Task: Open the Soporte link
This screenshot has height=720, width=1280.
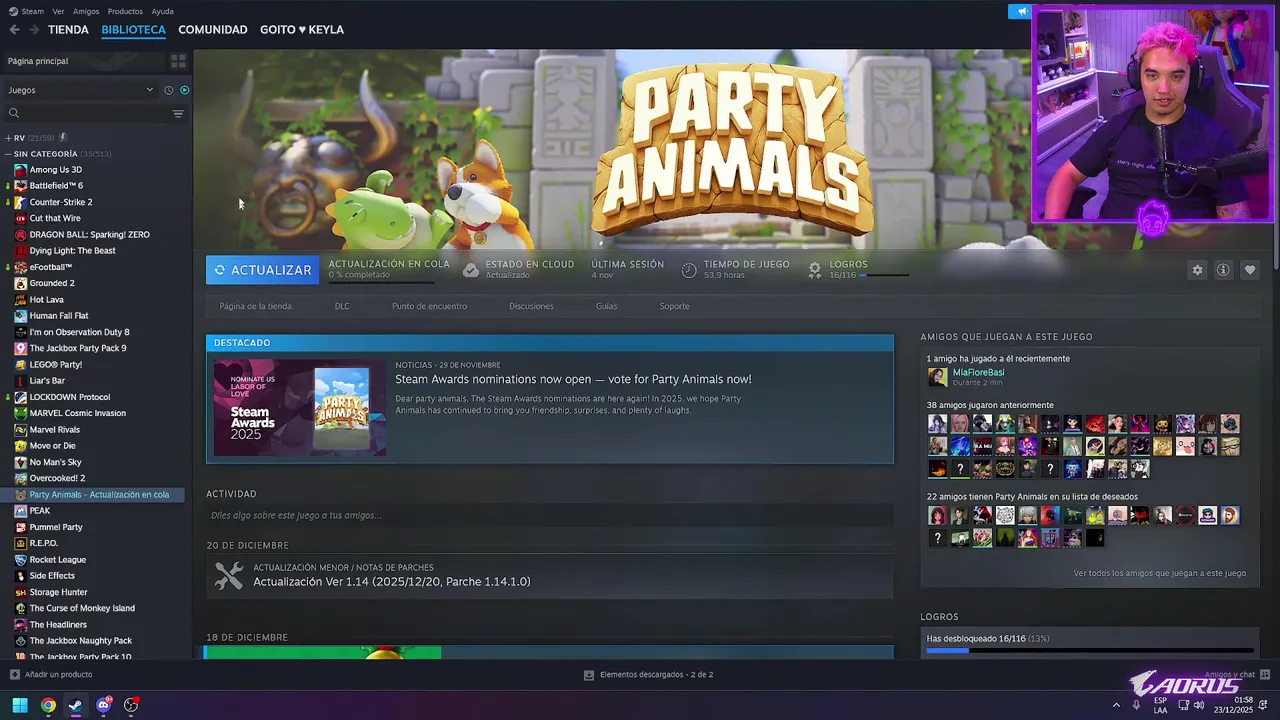Action: [x=674, y=306]
